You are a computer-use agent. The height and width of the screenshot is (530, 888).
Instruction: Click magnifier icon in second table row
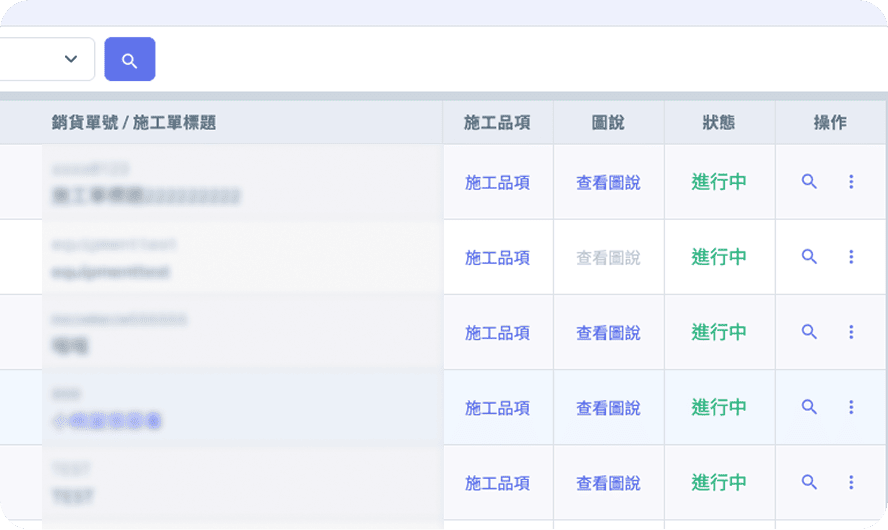click(x=809, y=257)
